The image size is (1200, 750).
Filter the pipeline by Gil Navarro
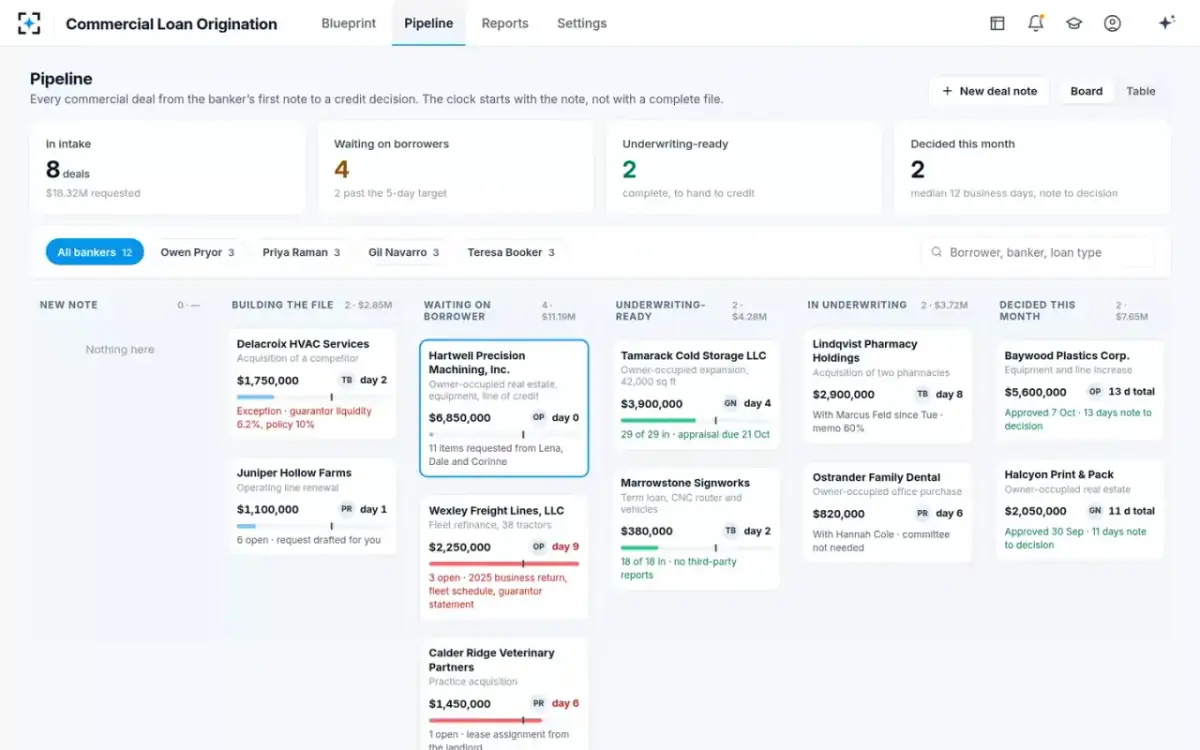[404, 252]
